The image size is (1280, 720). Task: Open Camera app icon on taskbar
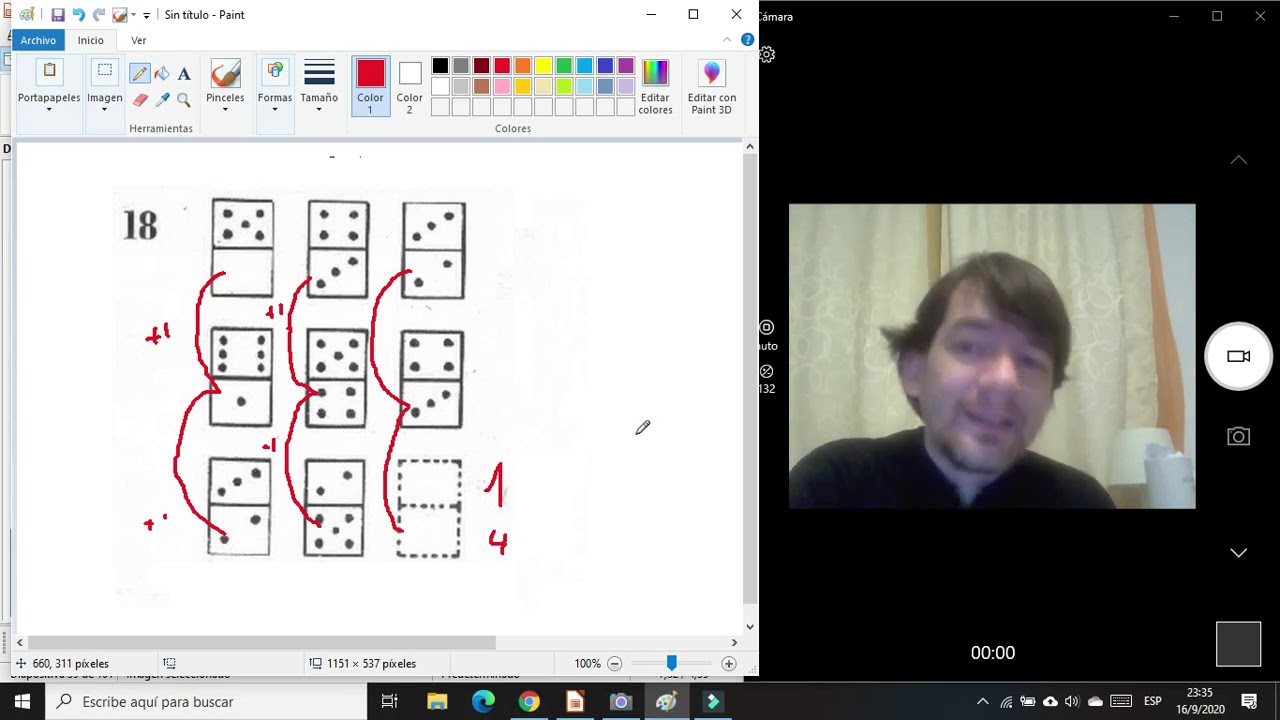621,701
